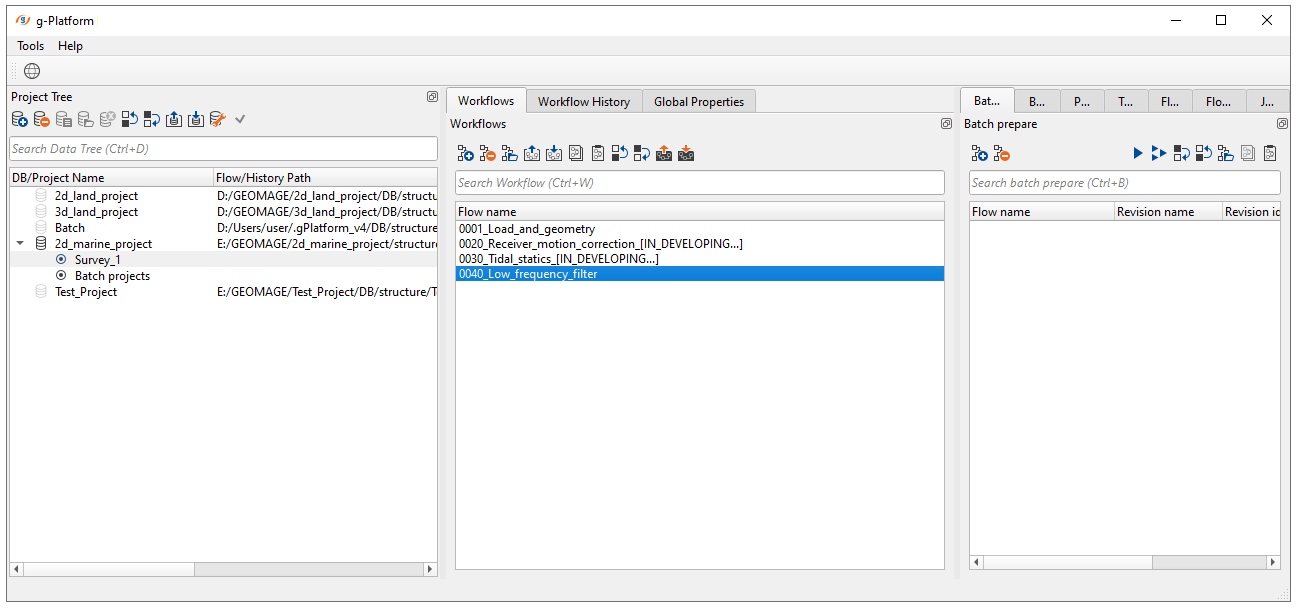Select the 0001_Load_and_geometry workflow
This screenshot has height=609, width=1297.
pos(527,229)
